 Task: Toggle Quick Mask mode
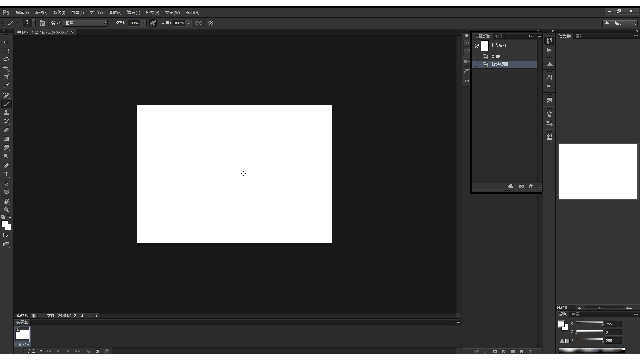point(6,236)
